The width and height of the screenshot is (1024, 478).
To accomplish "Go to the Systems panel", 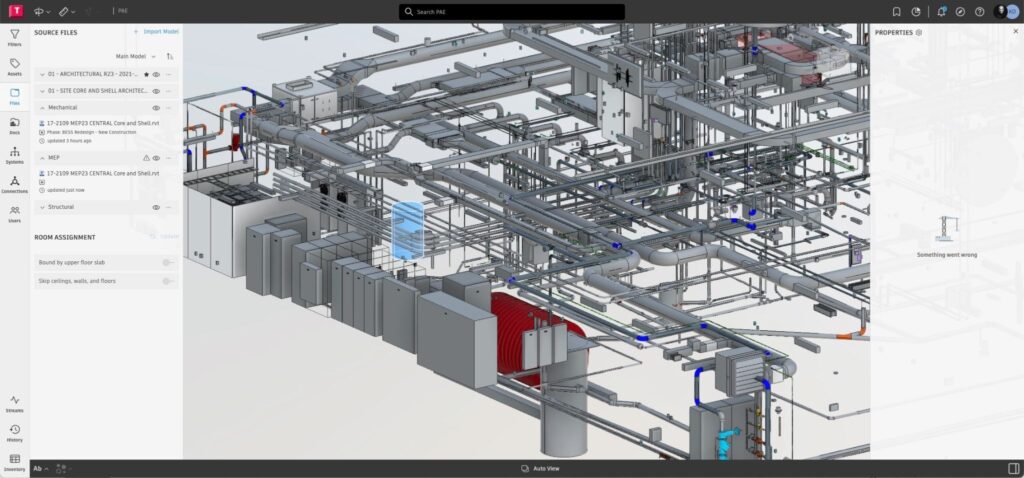I will click(14, 154).
